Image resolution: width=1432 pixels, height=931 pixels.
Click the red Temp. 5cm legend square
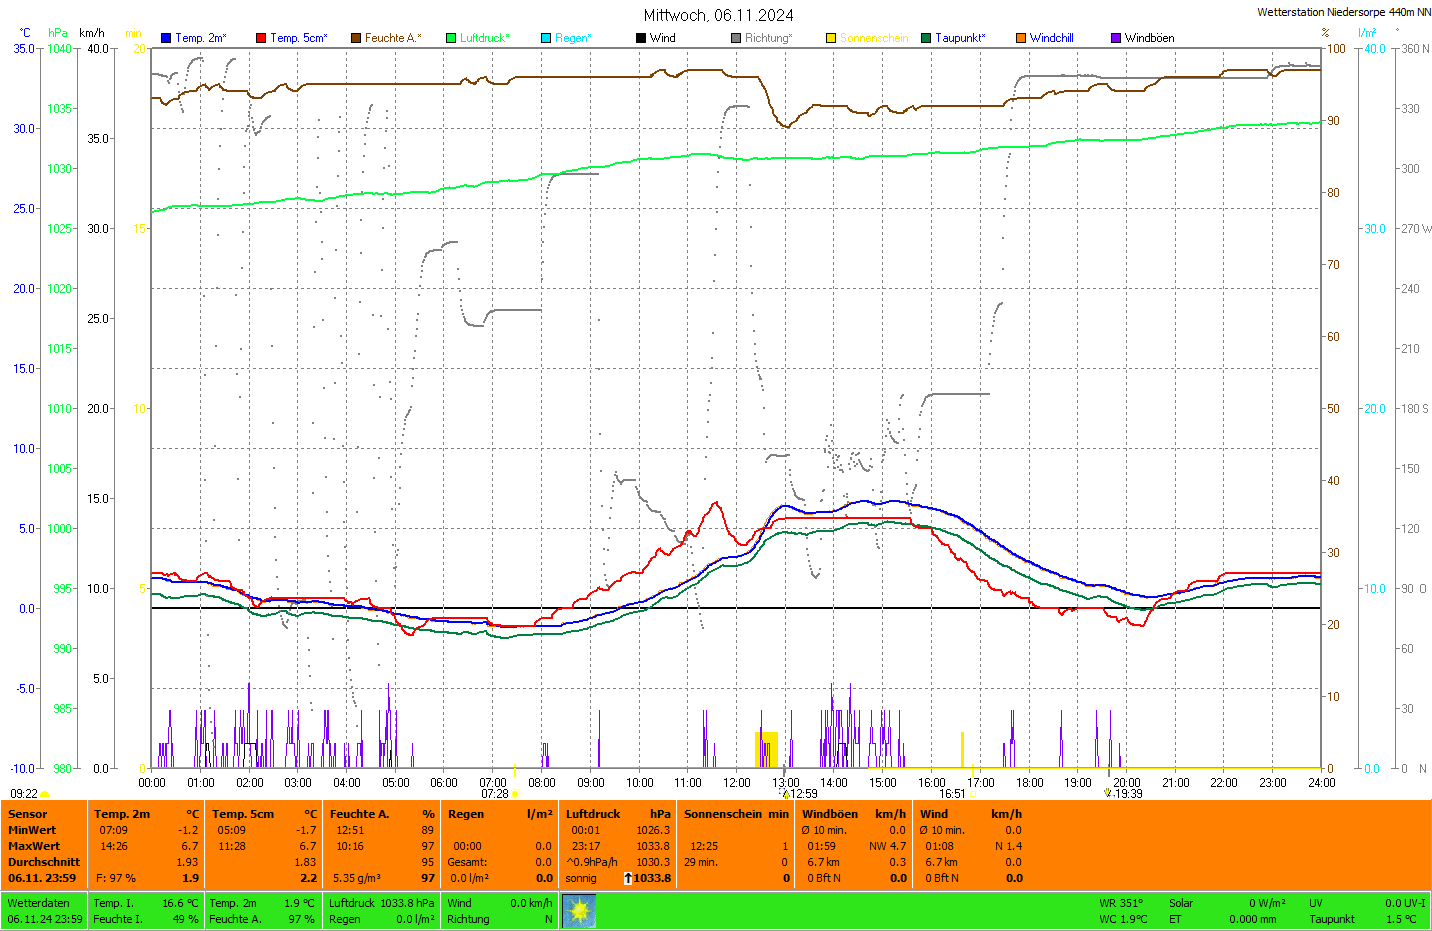[261, 38]
